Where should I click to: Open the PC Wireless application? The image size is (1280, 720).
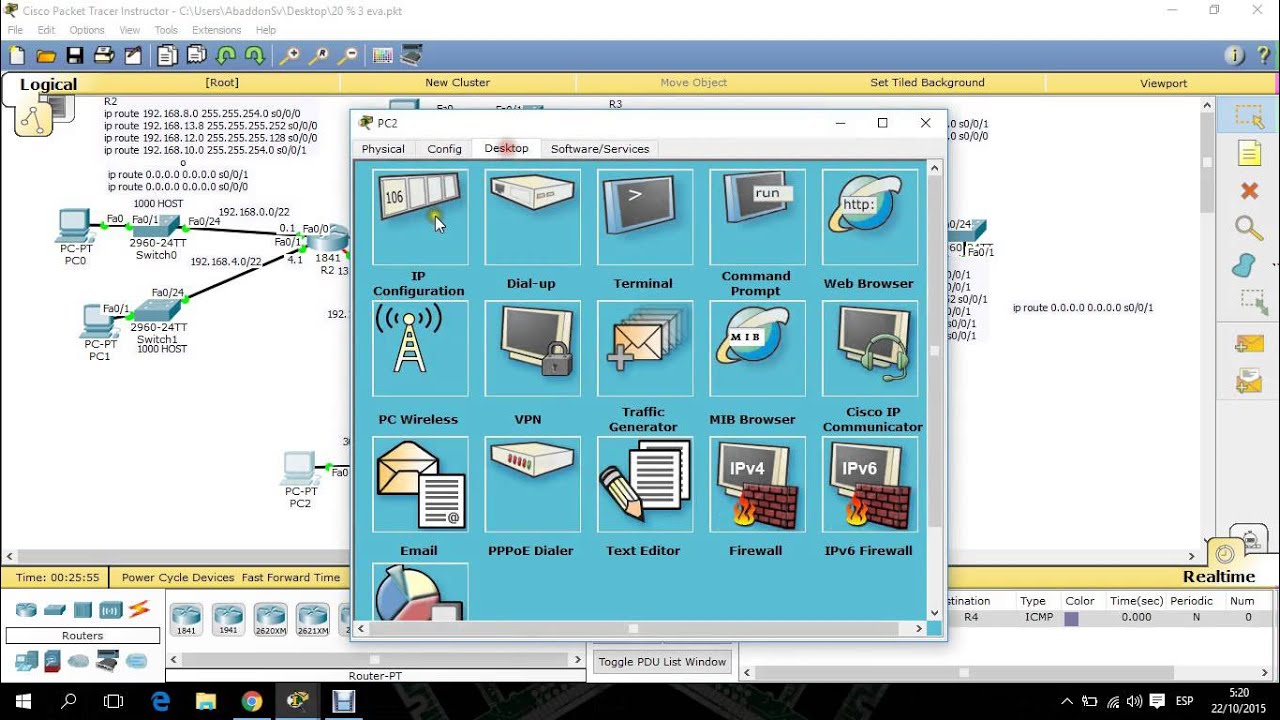pyautogui.click(x=420, y=349)
